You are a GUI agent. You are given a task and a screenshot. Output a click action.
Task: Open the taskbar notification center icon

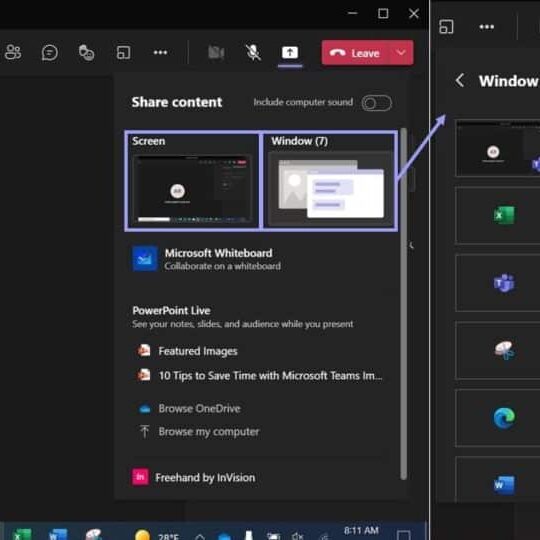click(403, 535)
